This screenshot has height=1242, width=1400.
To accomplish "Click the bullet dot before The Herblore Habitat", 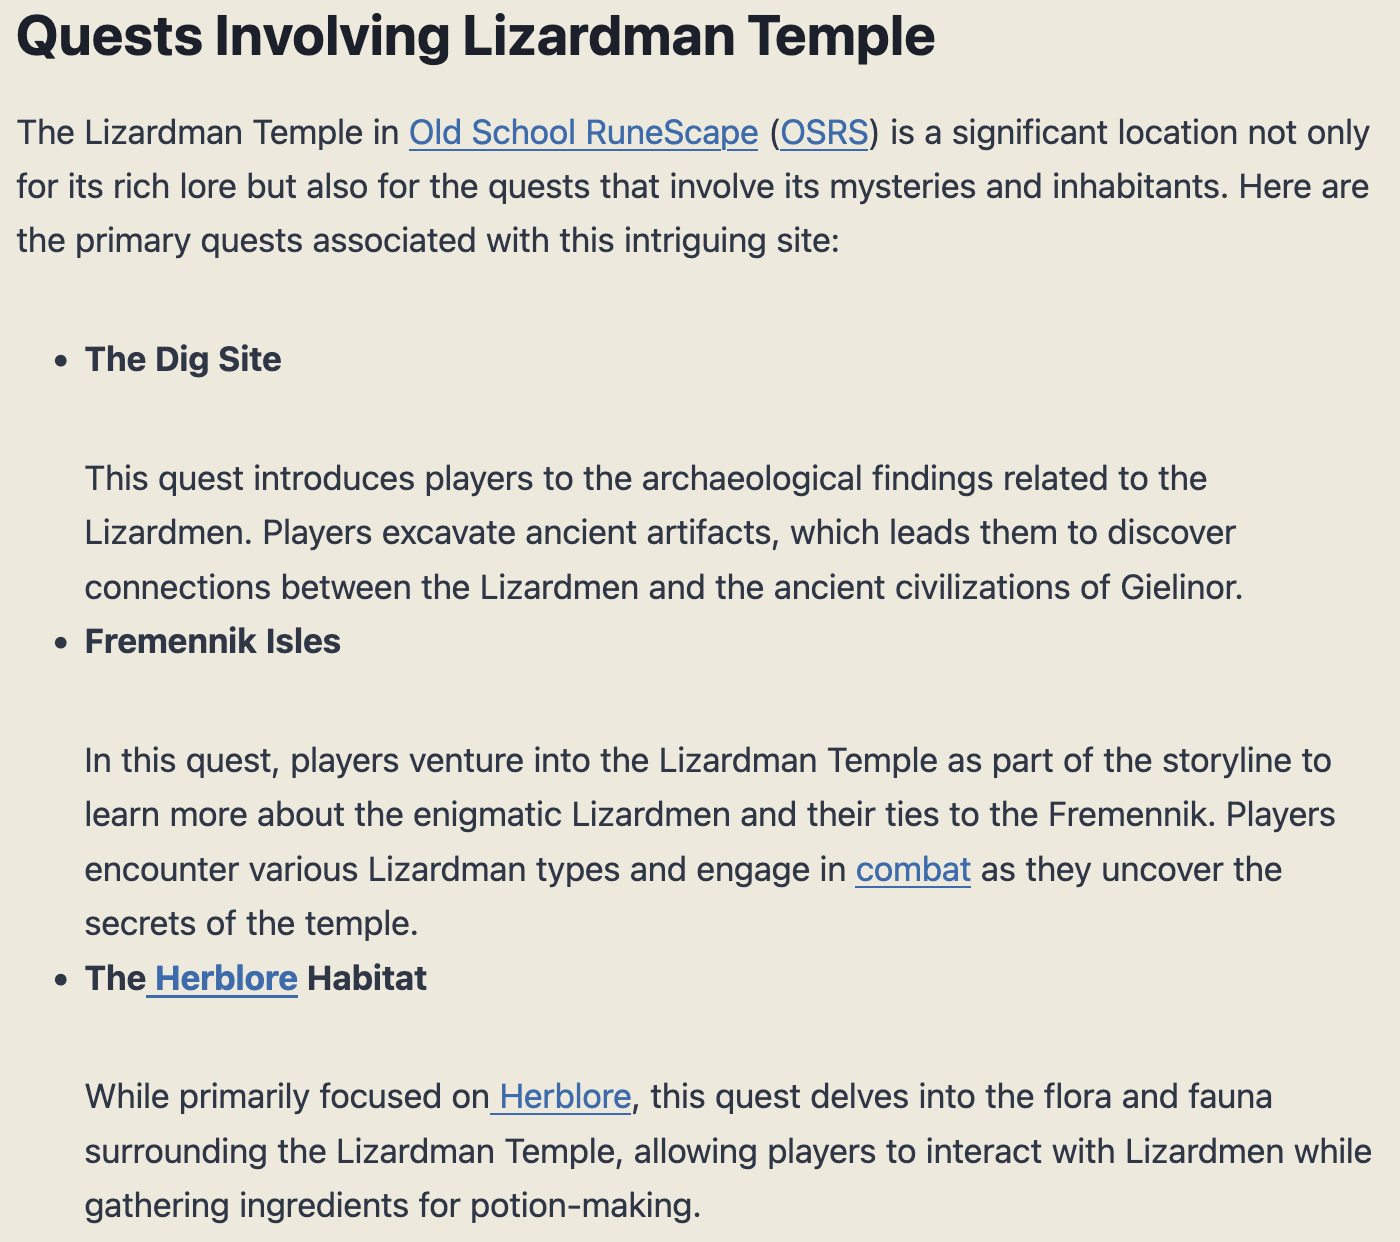I will click(62, 979).
